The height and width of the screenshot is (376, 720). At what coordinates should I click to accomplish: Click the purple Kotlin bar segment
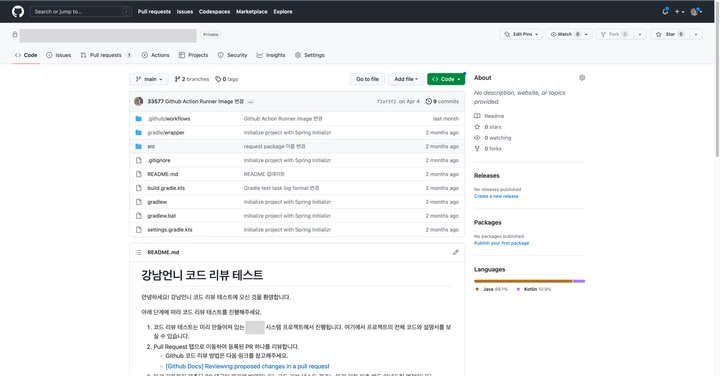[x=579, y=281]
